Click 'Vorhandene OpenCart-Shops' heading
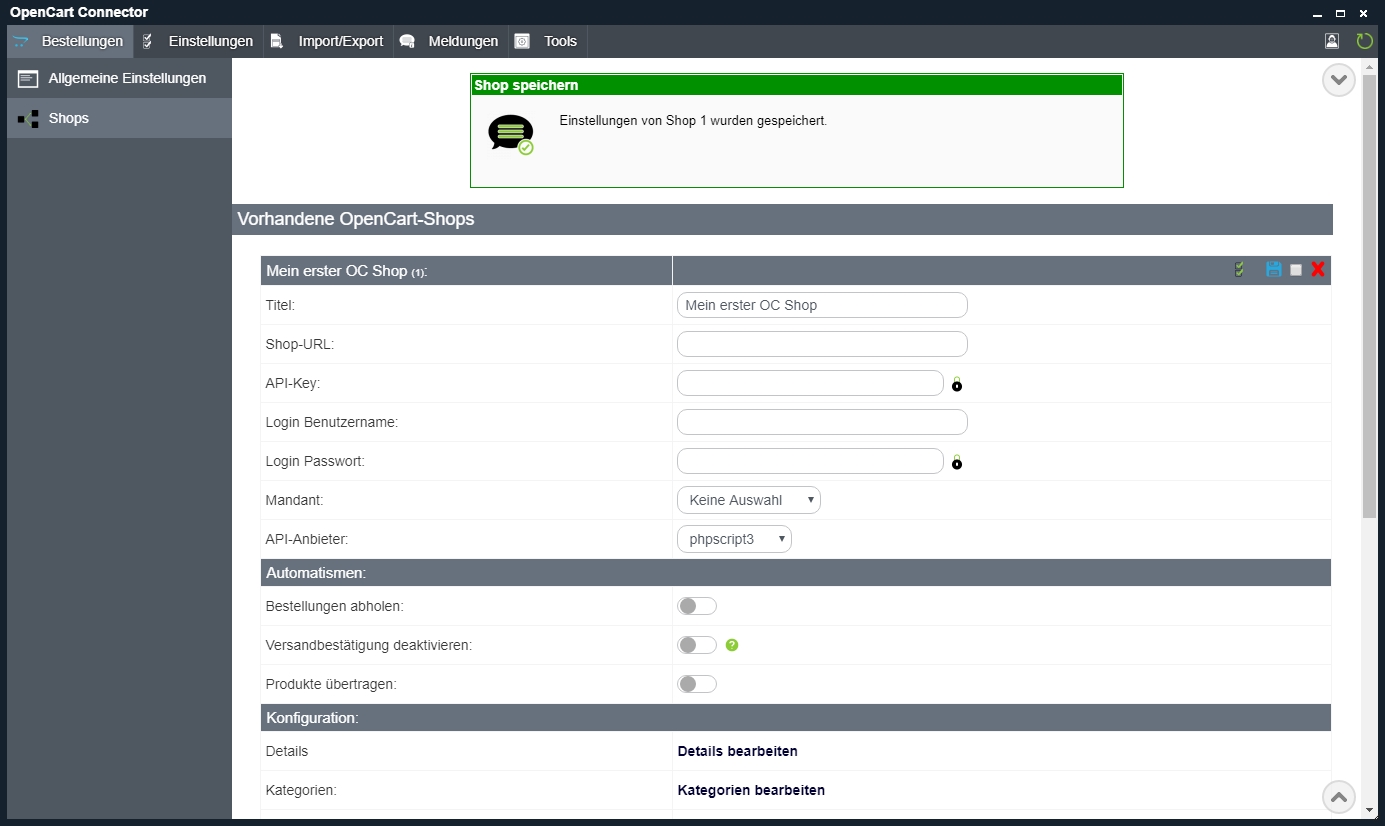1385x826 pixels. [356, 219]
